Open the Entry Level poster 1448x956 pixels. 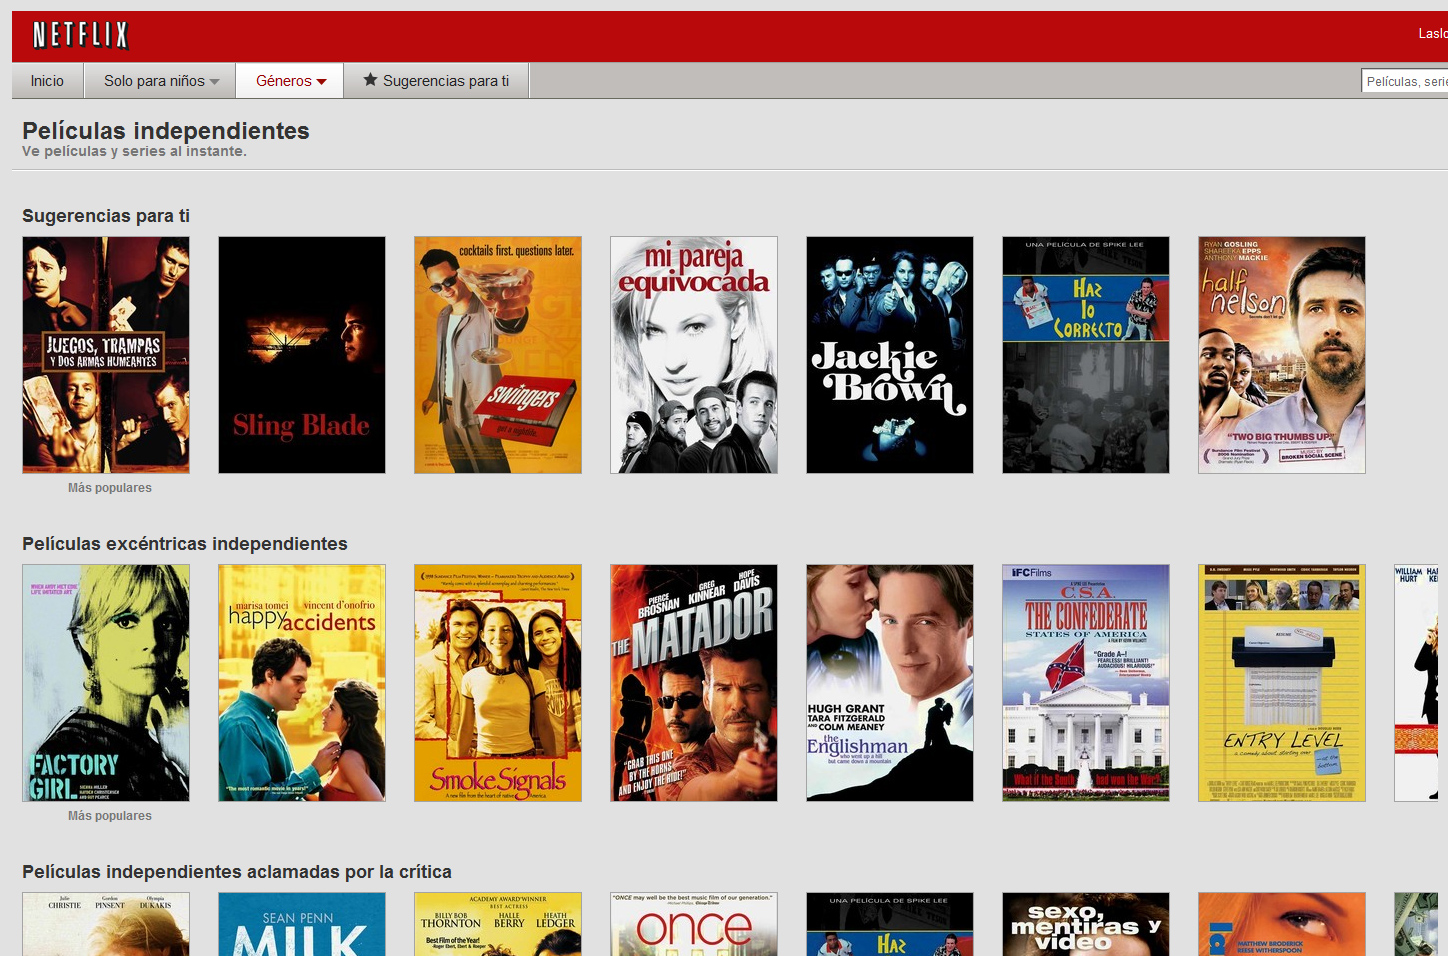point(1282,683)
